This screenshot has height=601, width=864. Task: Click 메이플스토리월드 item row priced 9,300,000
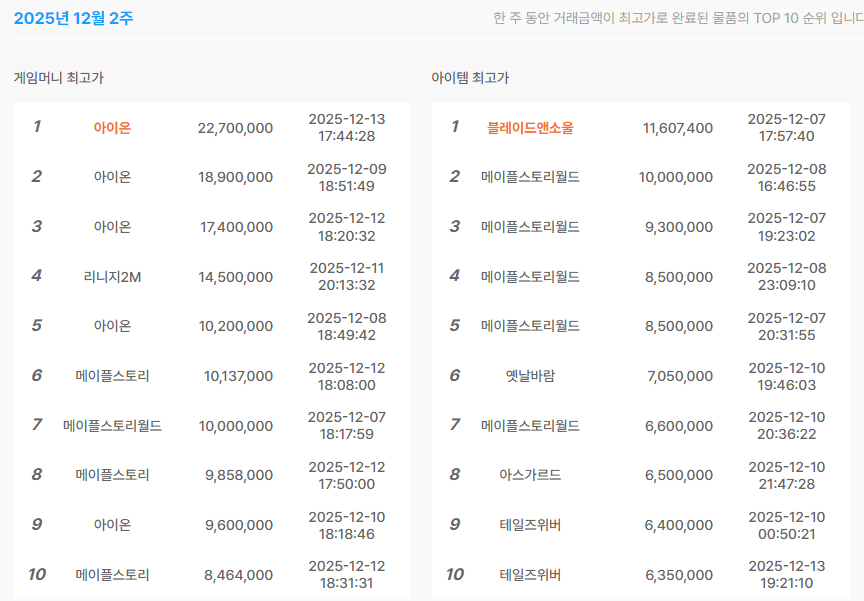[530, 227]
